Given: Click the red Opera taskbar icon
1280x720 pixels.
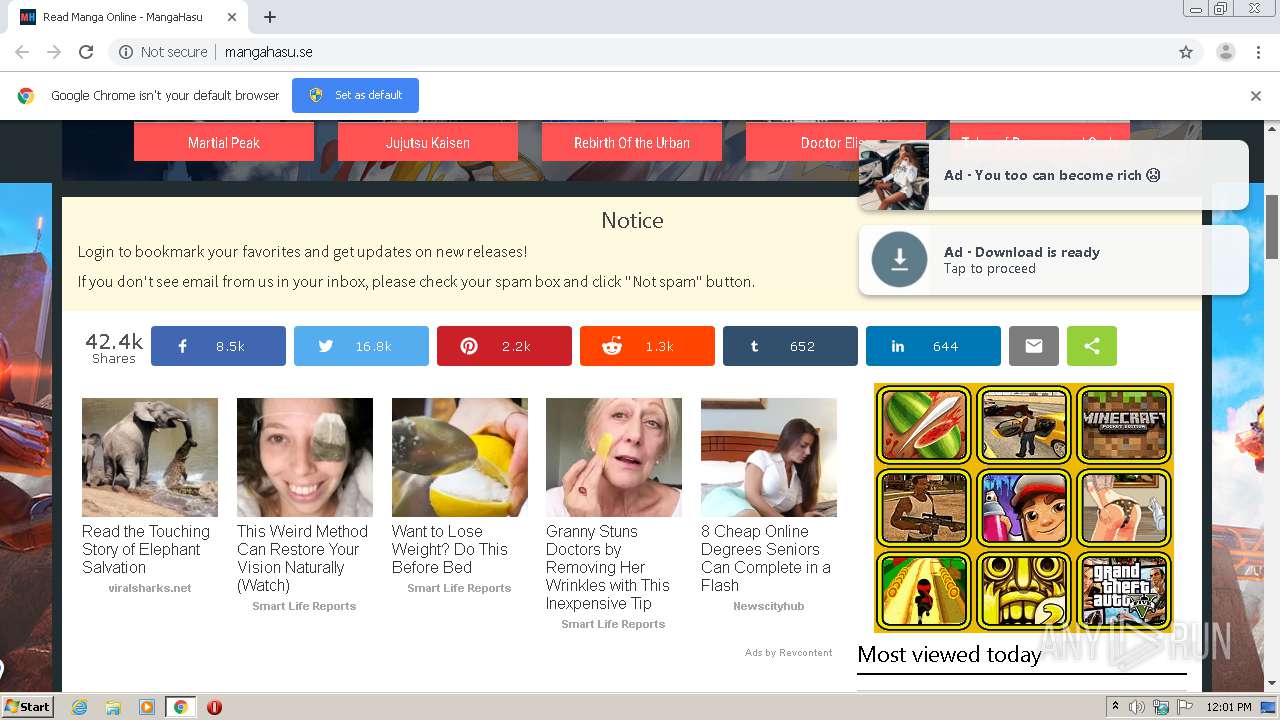Looking at the screenshot, I should (x=214, y=707).
